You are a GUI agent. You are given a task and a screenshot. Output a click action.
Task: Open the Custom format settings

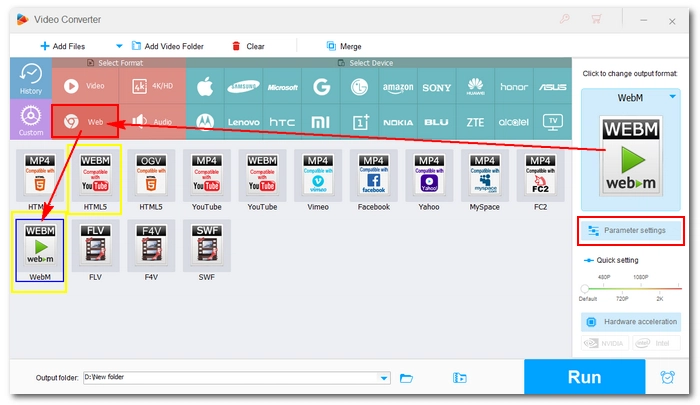pos(30,120)
